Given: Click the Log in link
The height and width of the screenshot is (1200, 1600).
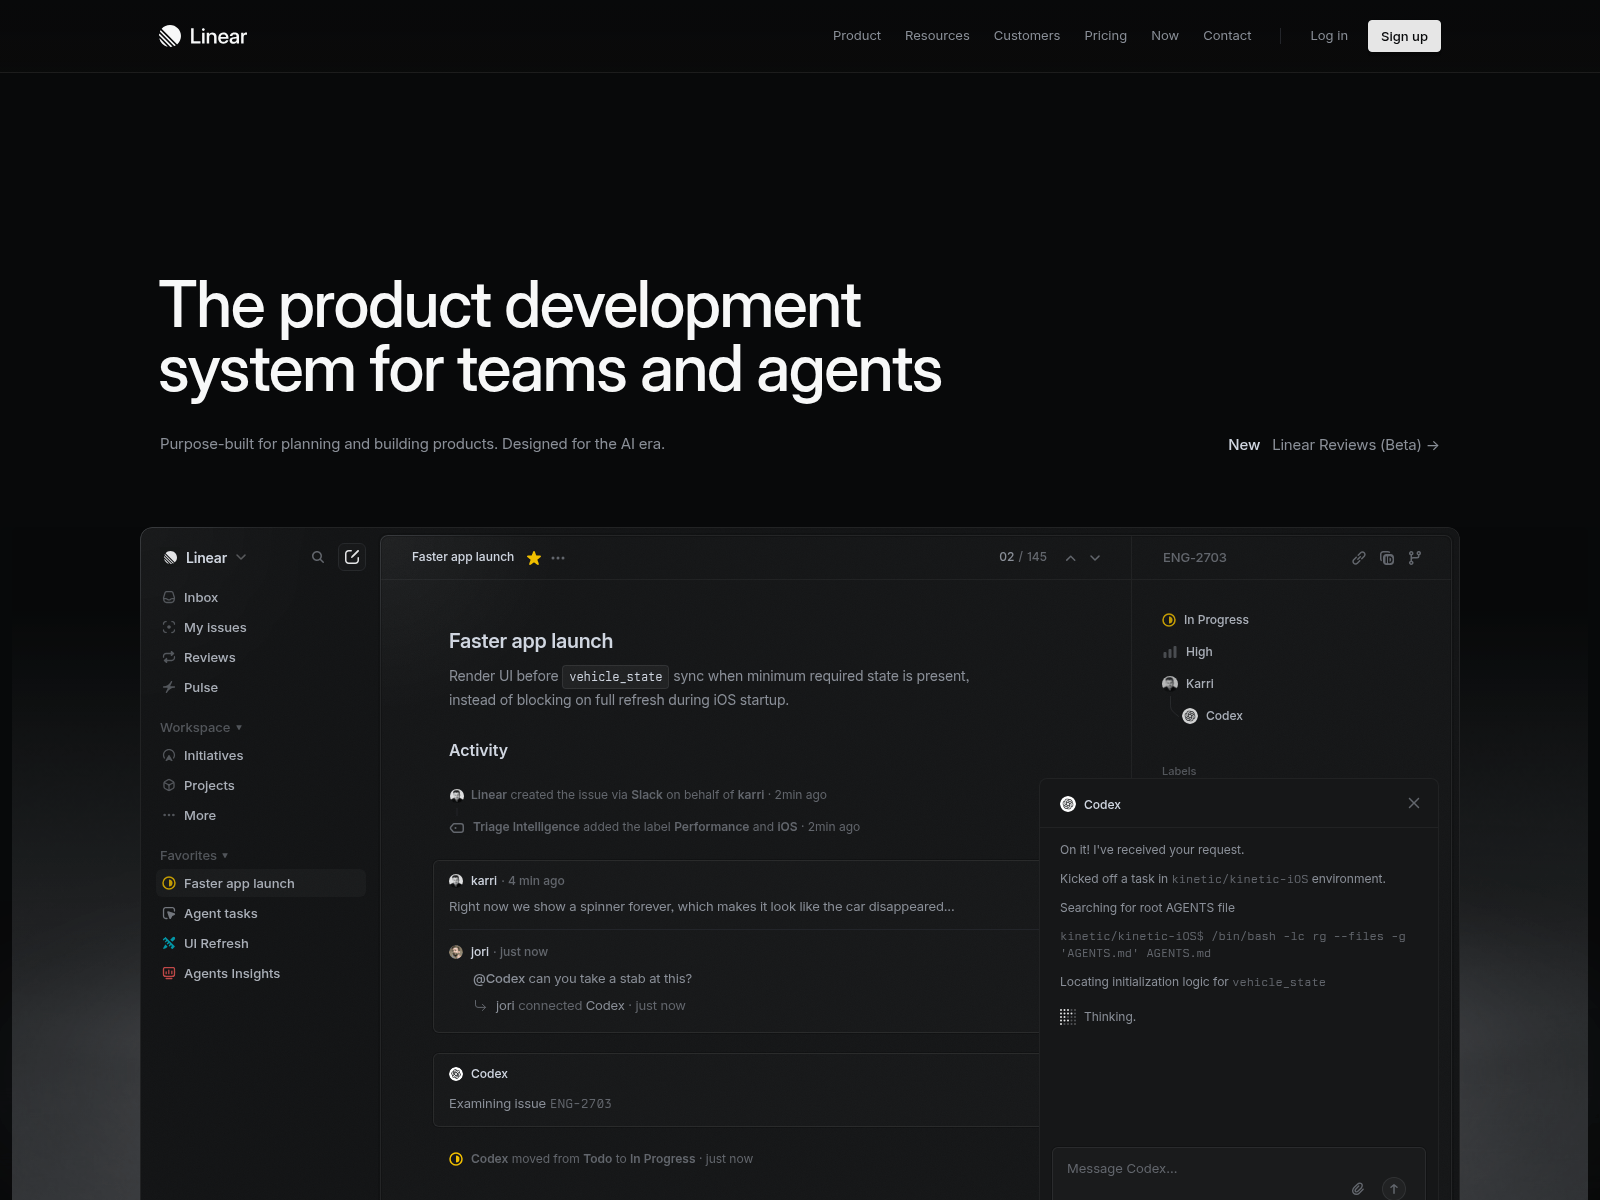Looking at the screenshot, I should (1329, 36).
